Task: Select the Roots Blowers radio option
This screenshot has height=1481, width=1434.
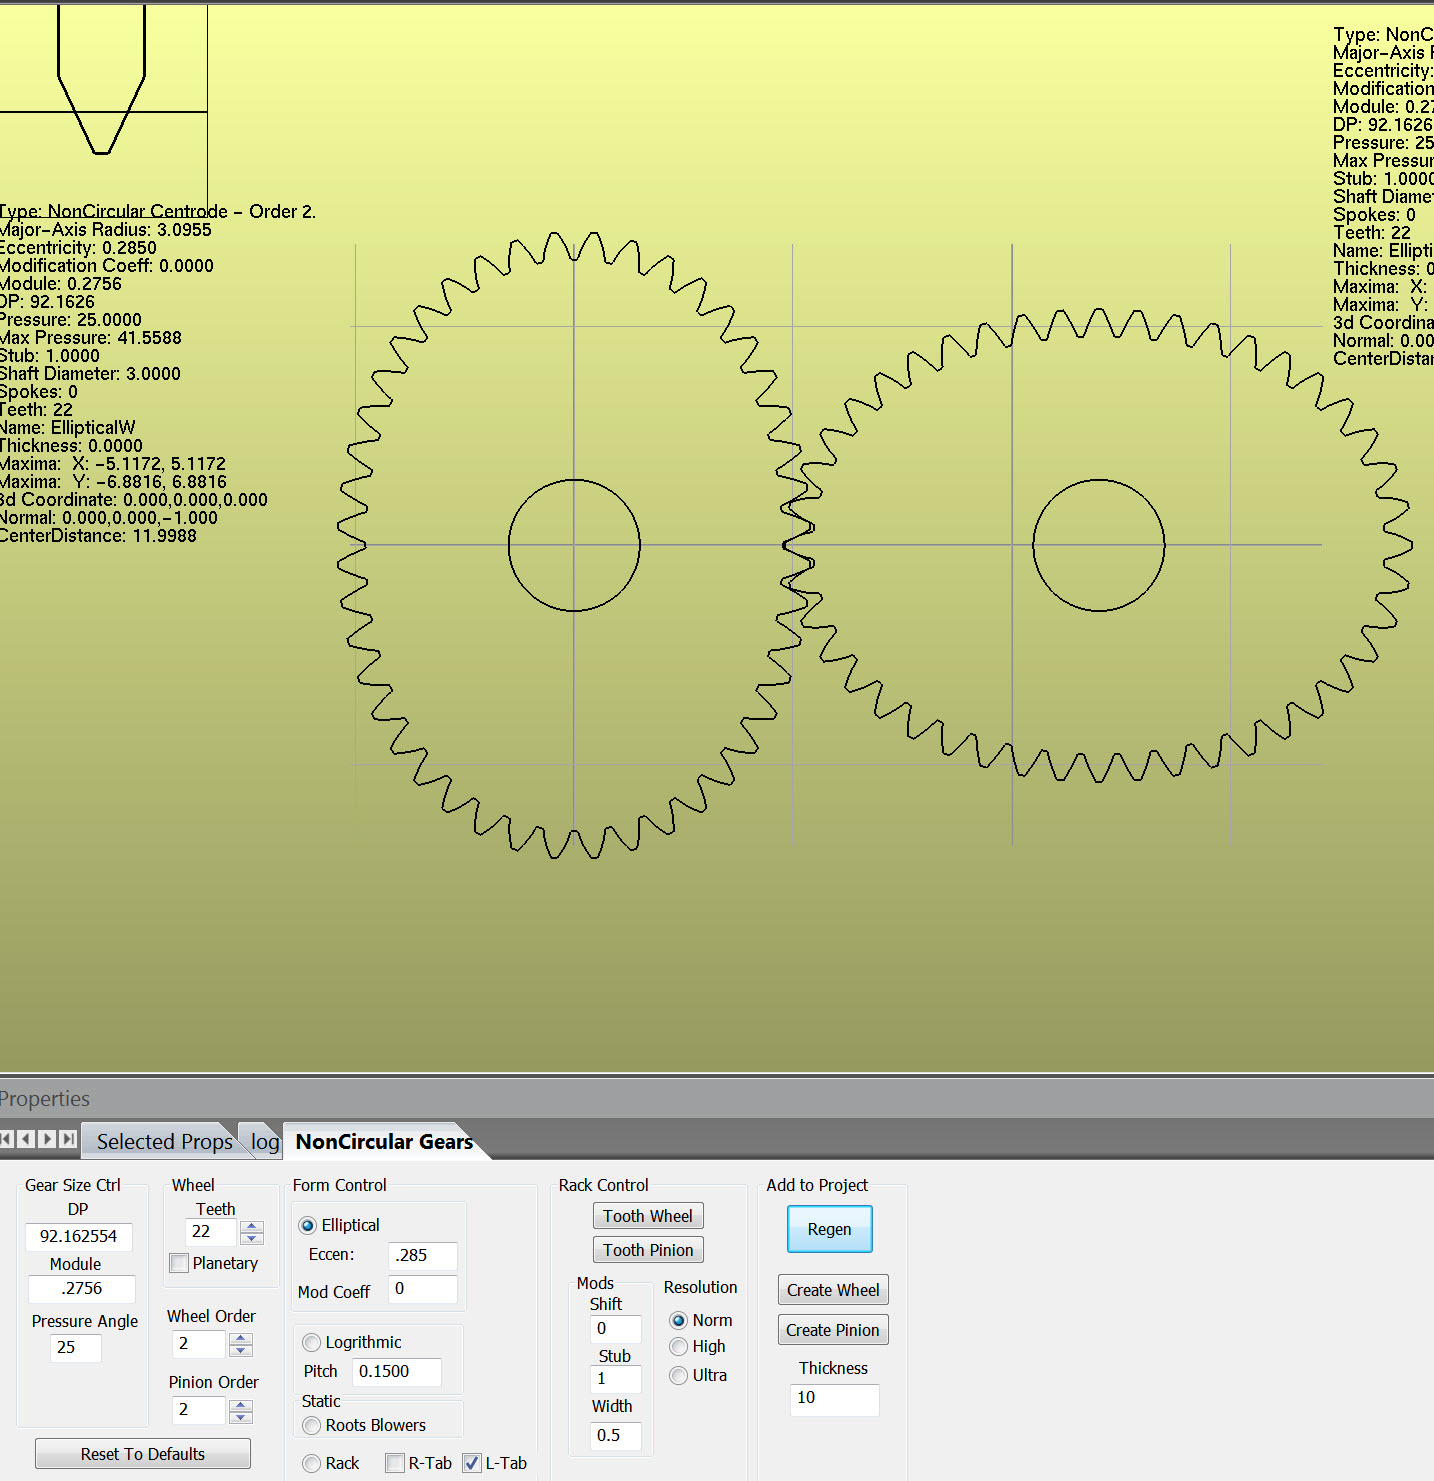Action: pyautogui.click(x=312, y=1425)
